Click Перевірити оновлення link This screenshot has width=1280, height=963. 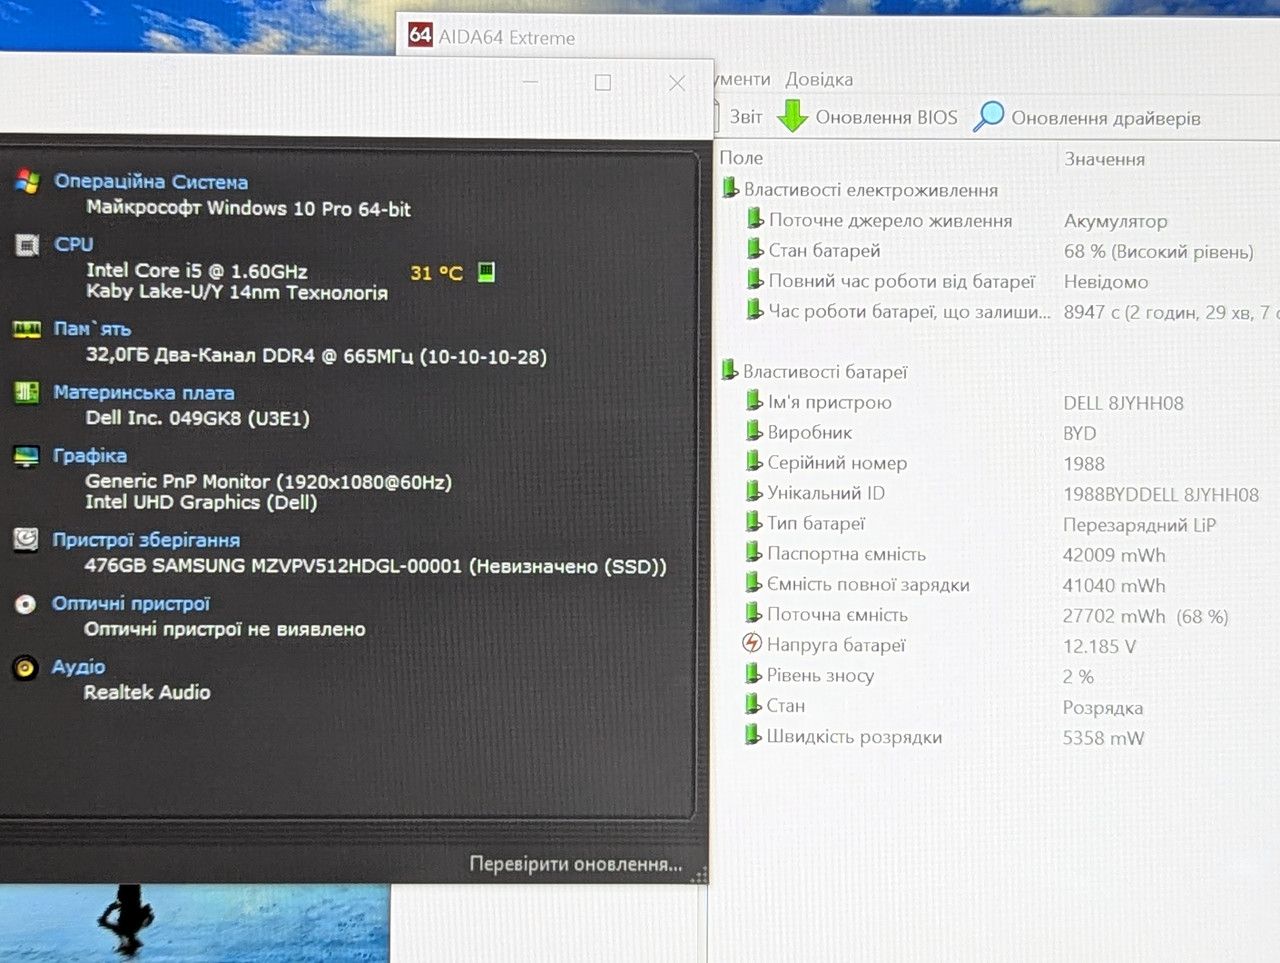(576, 864)
